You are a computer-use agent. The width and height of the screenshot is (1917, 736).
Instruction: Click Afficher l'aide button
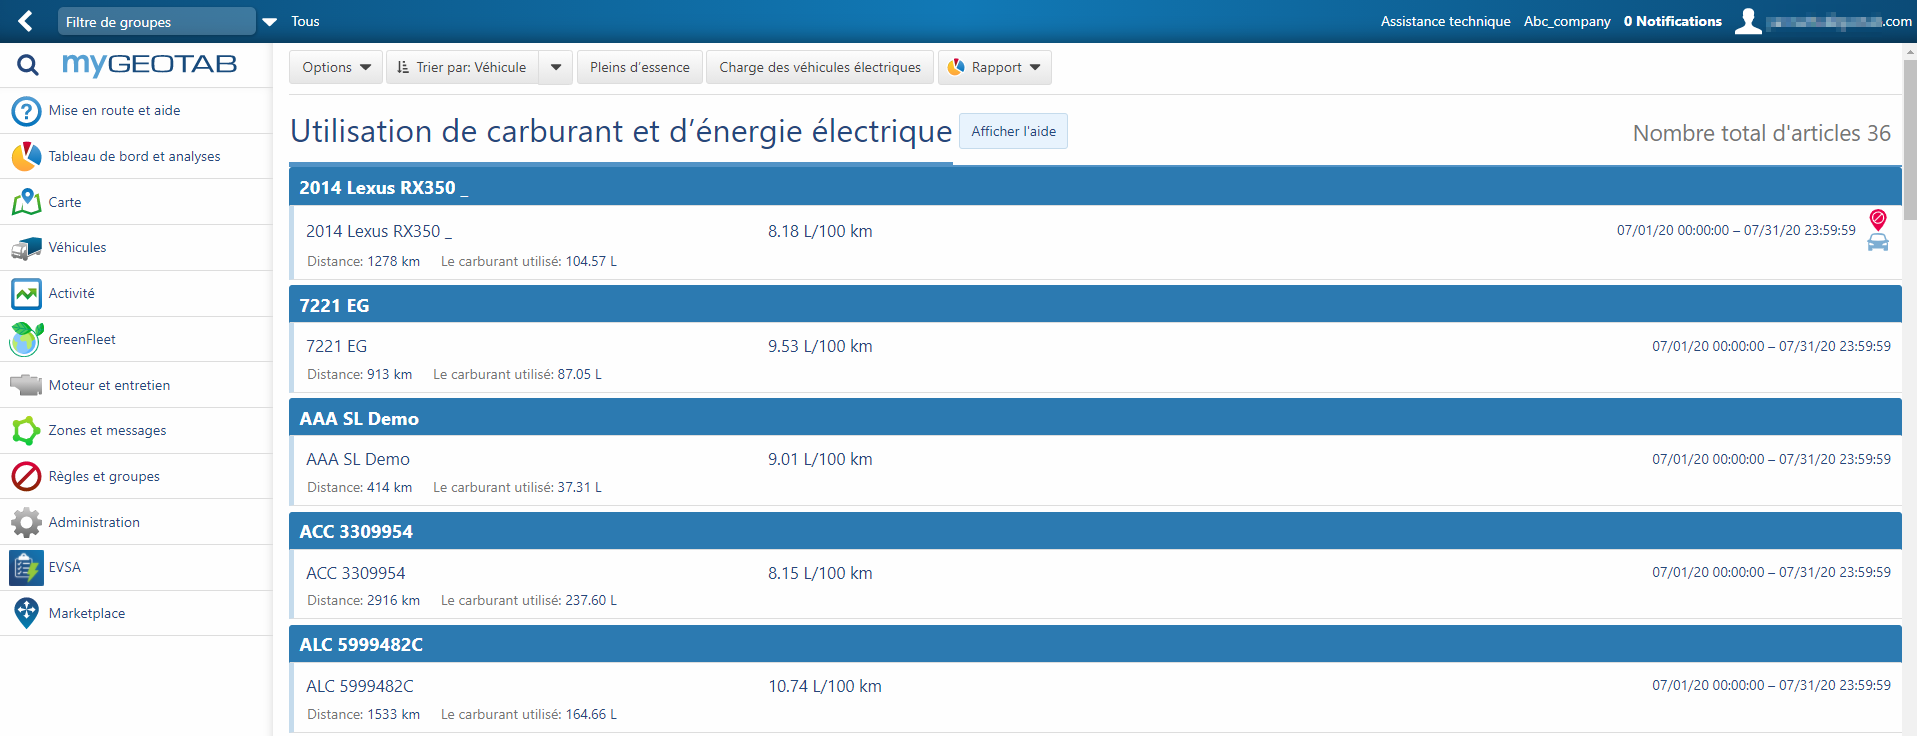(1013, 131)
